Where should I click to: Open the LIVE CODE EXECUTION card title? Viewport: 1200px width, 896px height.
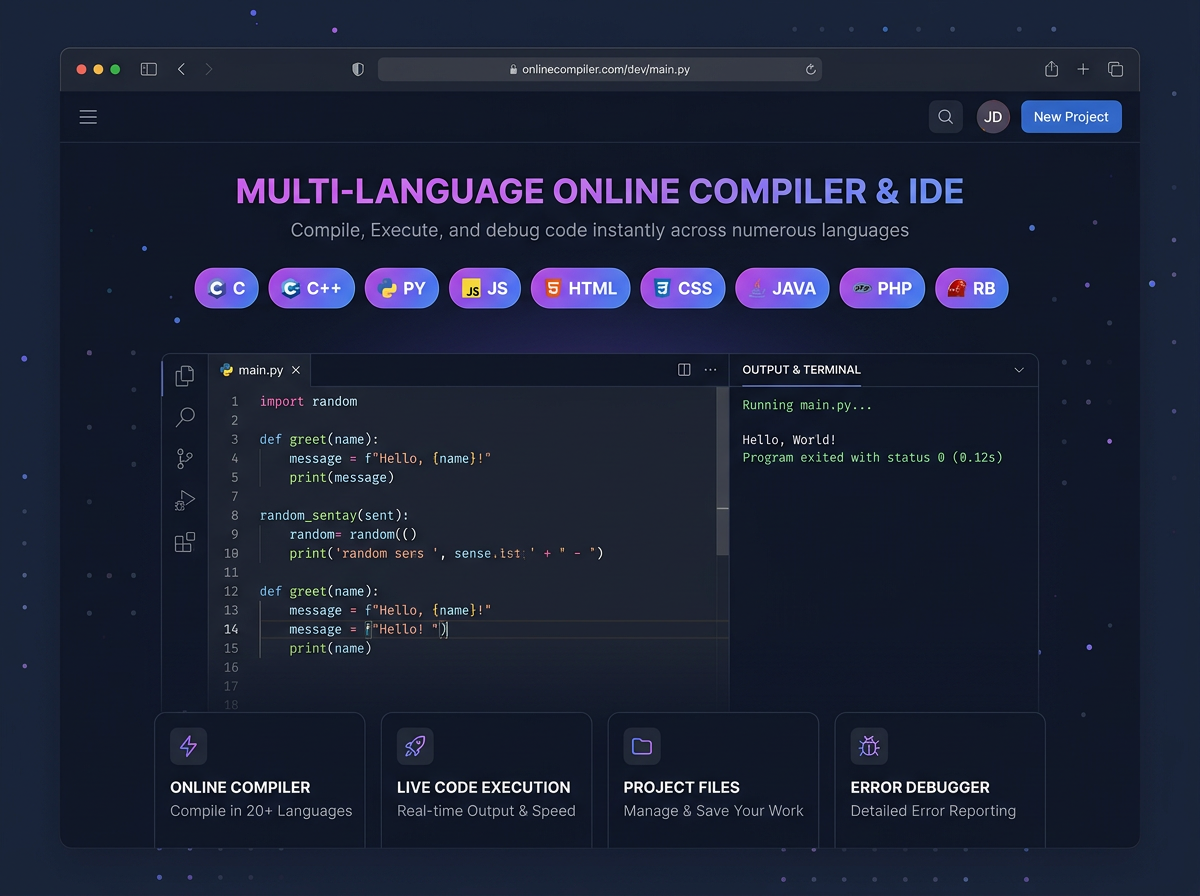coord(484,787)
